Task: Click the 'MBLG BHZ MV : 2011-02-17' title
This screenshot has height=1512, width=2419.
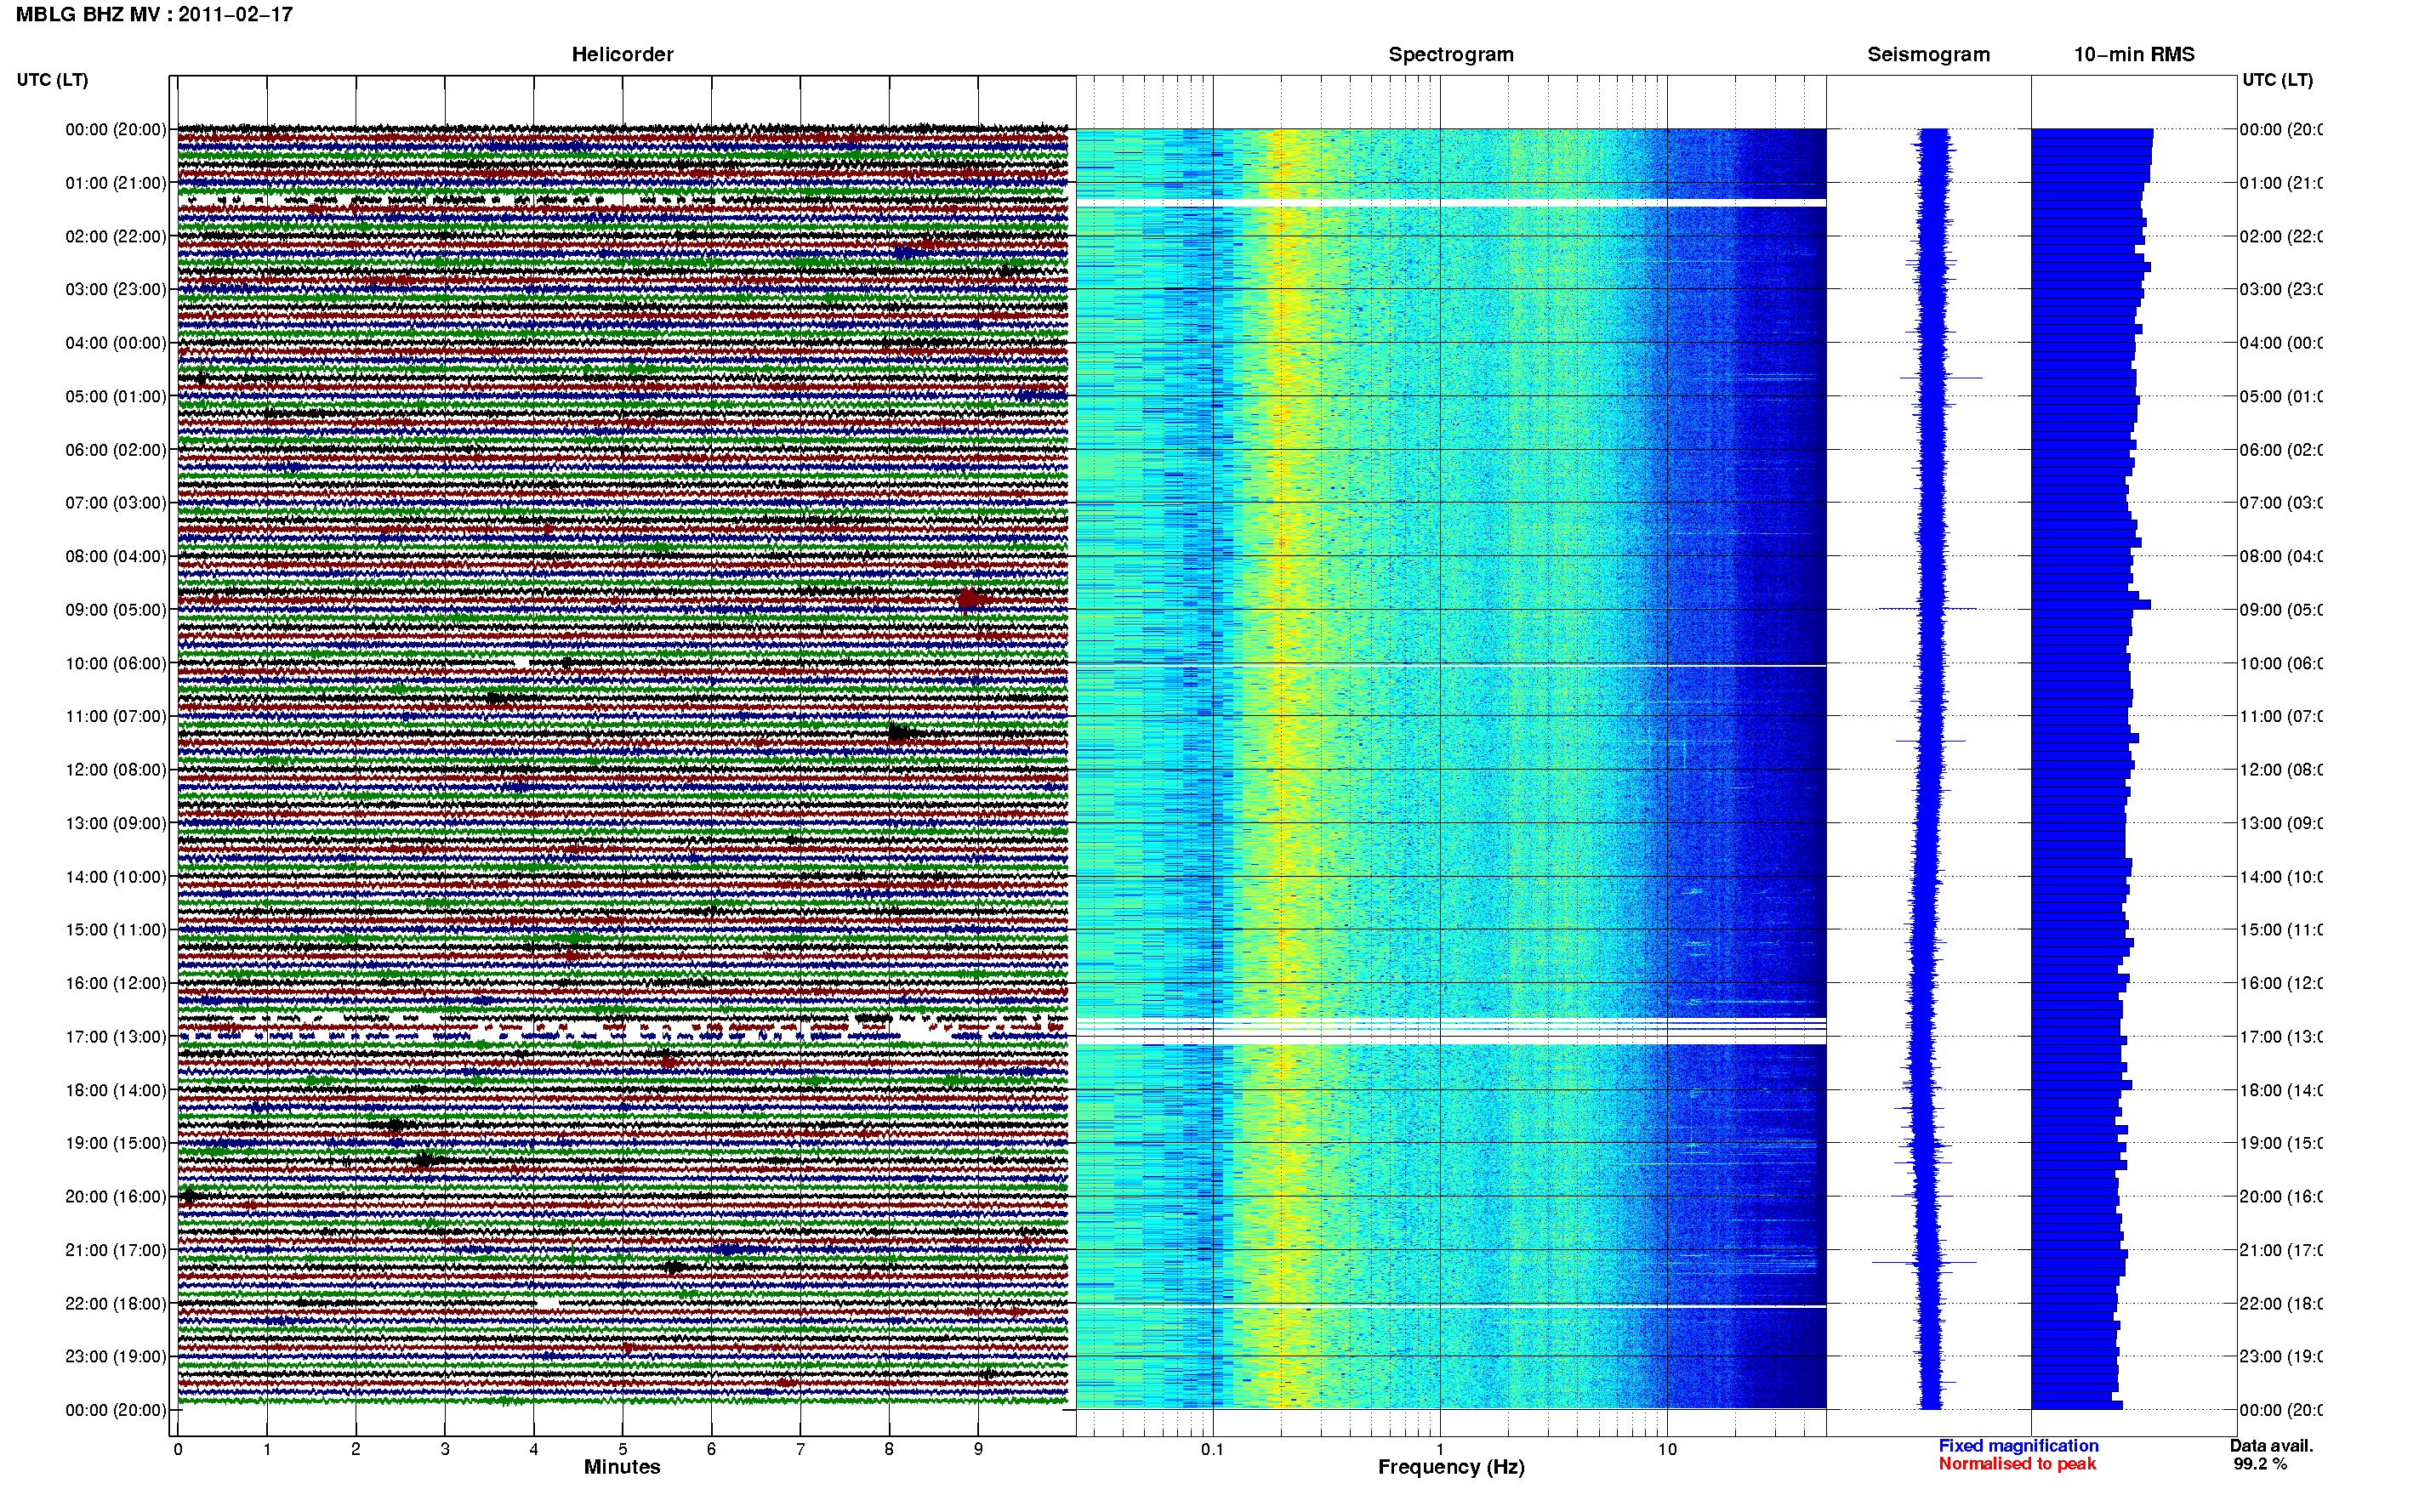Action: (154, 15)
